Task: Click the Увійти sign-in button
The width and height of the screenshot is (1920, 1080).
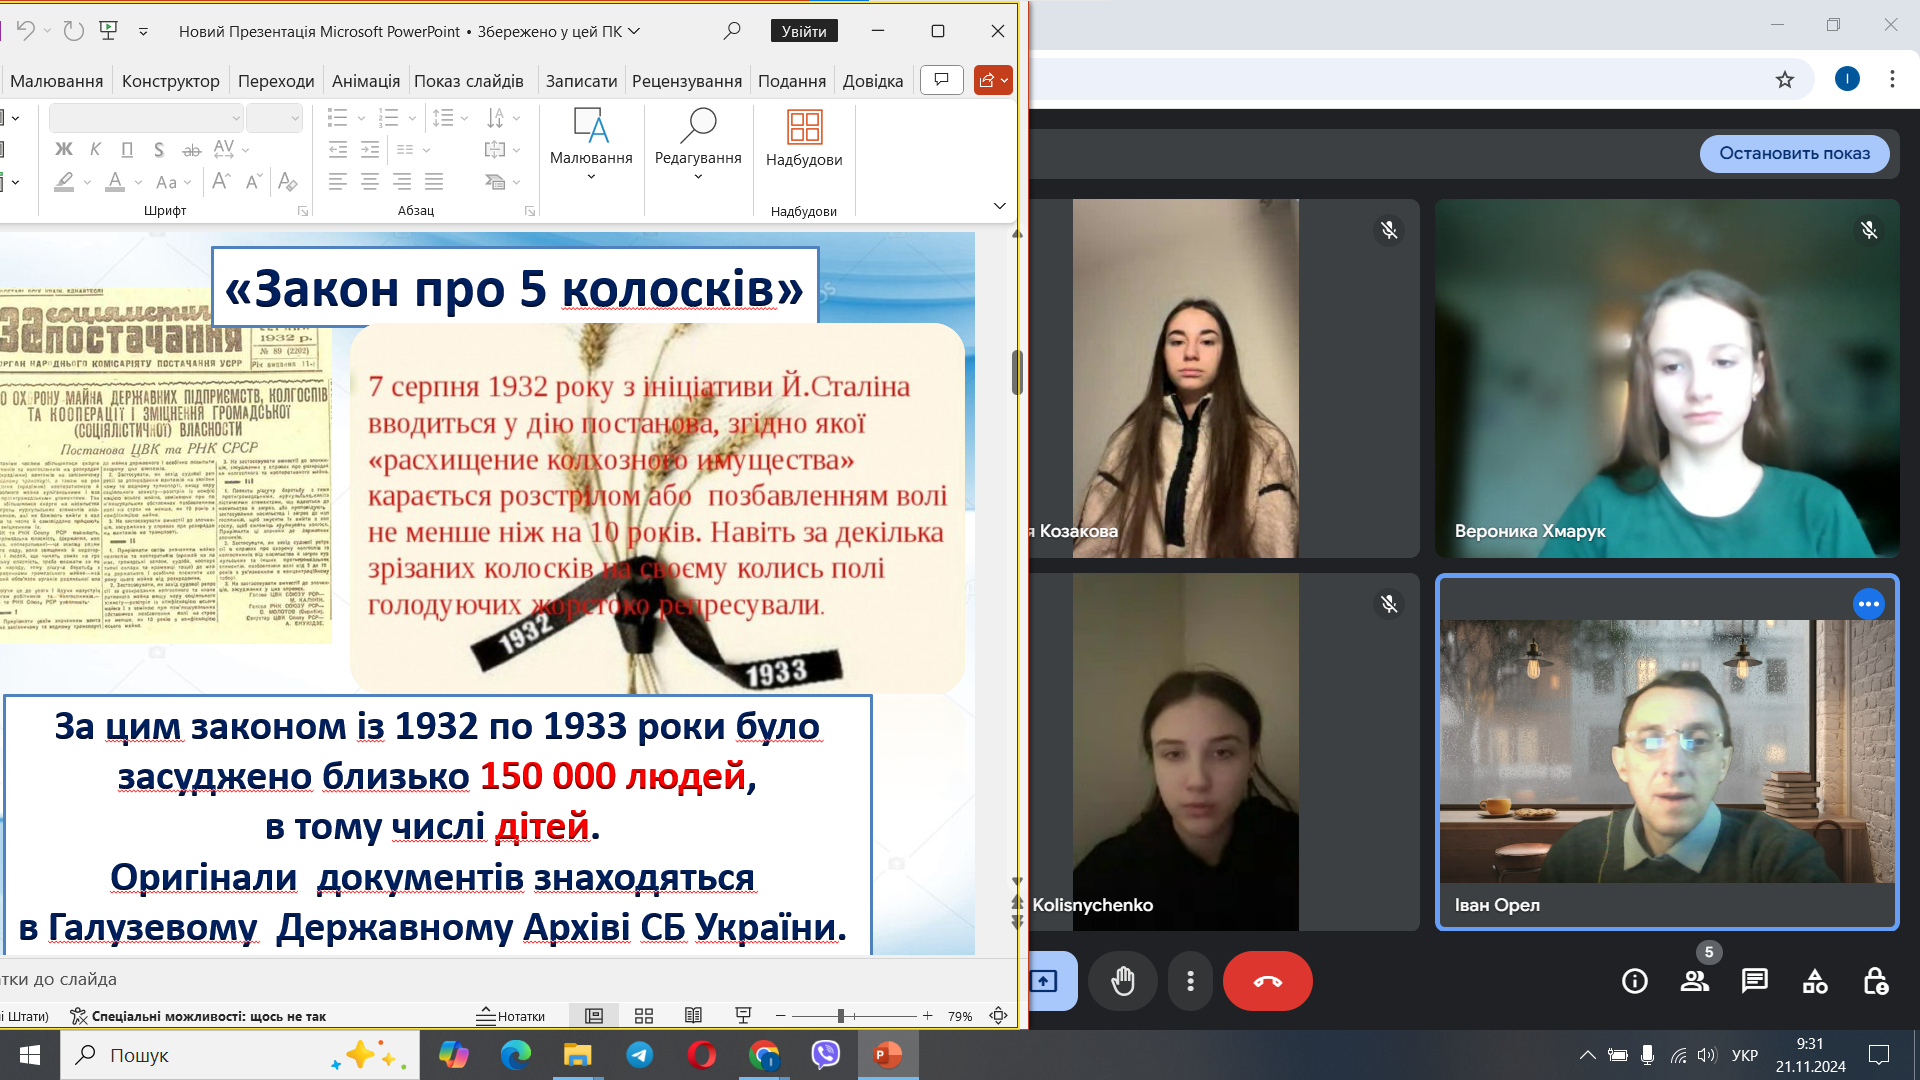Action: click(x=804, y=31)
